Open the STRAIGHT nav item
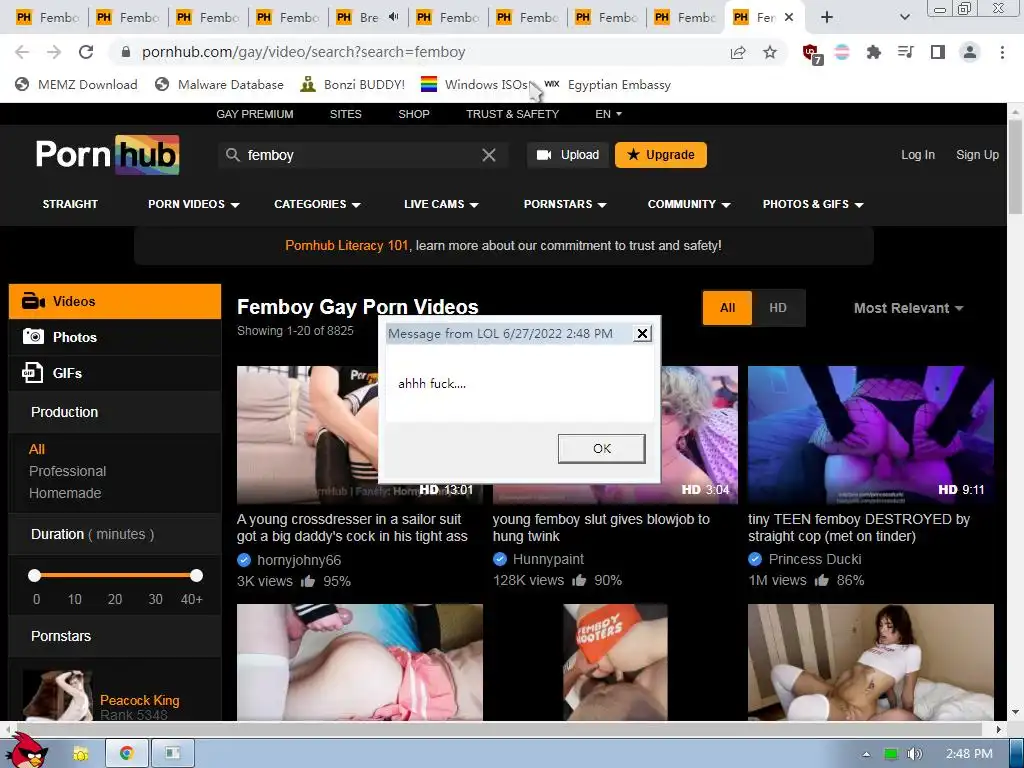 click(70, 204)
